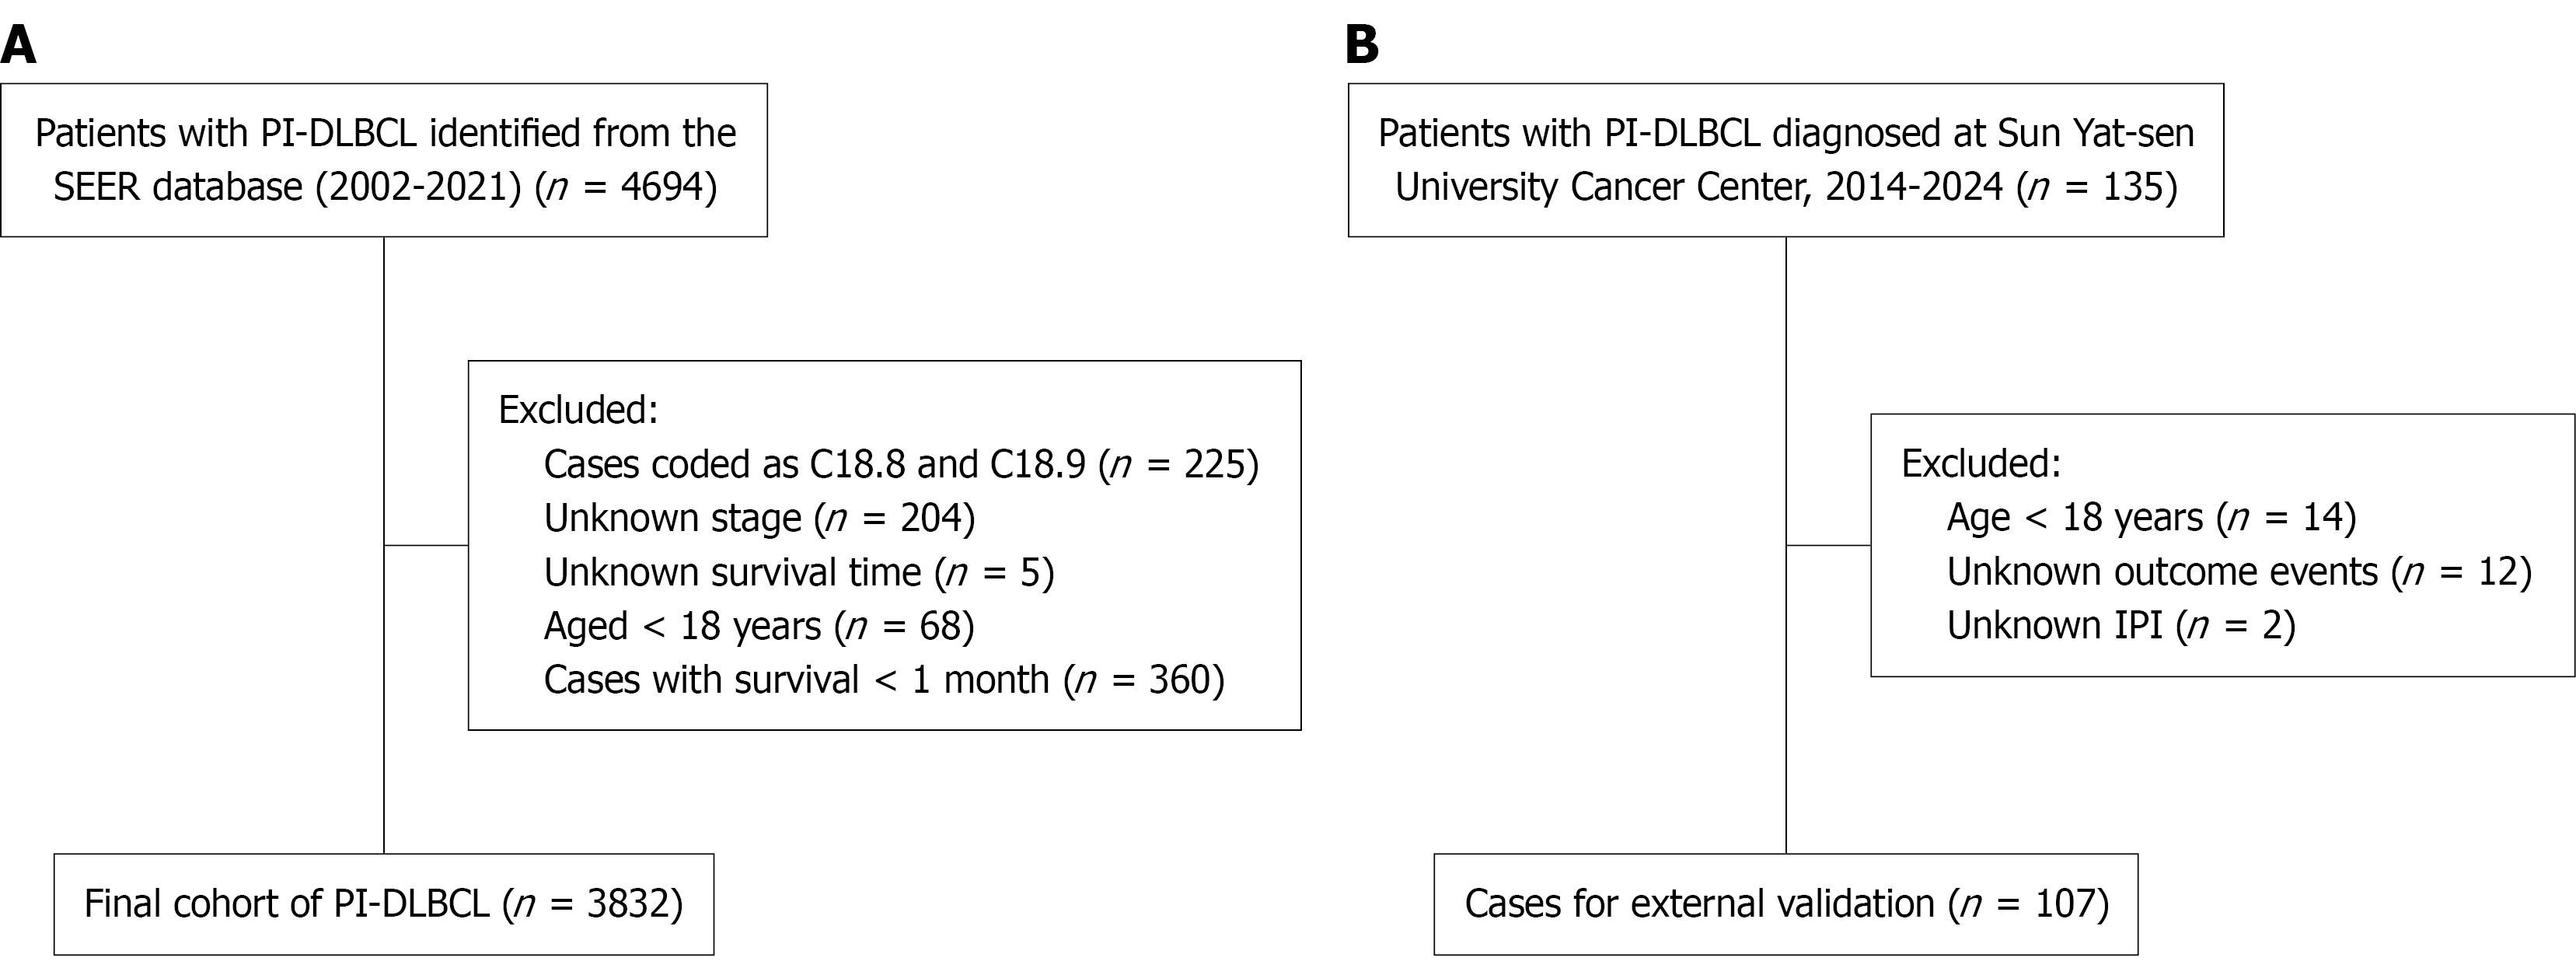Click the Unknown stage (n = 204) line
Screen dimensions: 2576x975
(x=759, y=518)
